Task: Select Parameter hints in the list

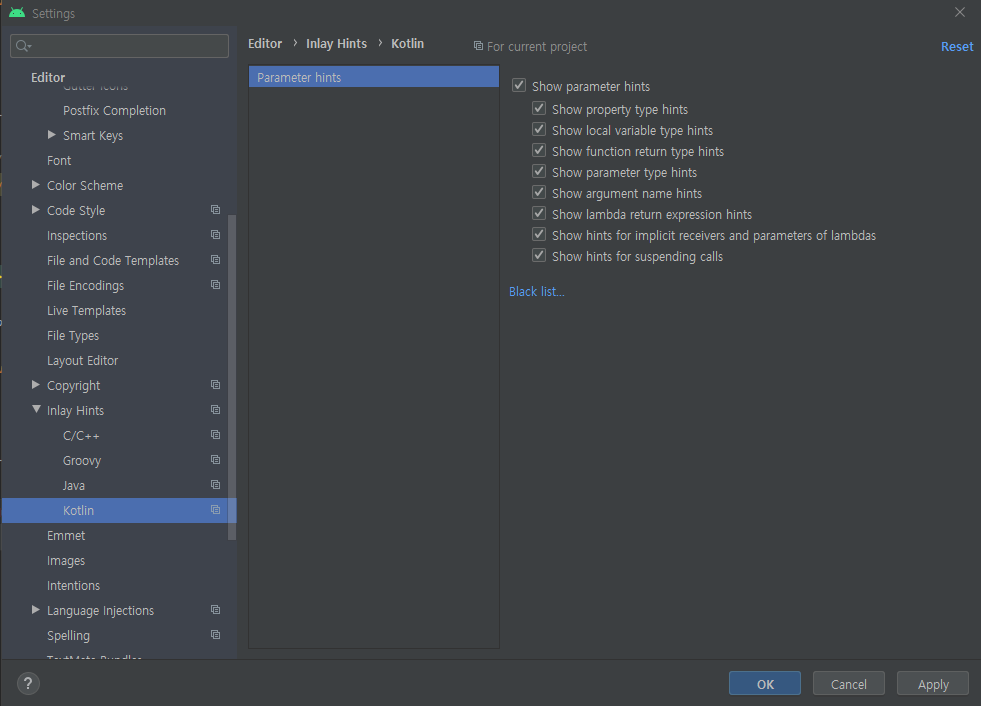Action: click(374, 77)
